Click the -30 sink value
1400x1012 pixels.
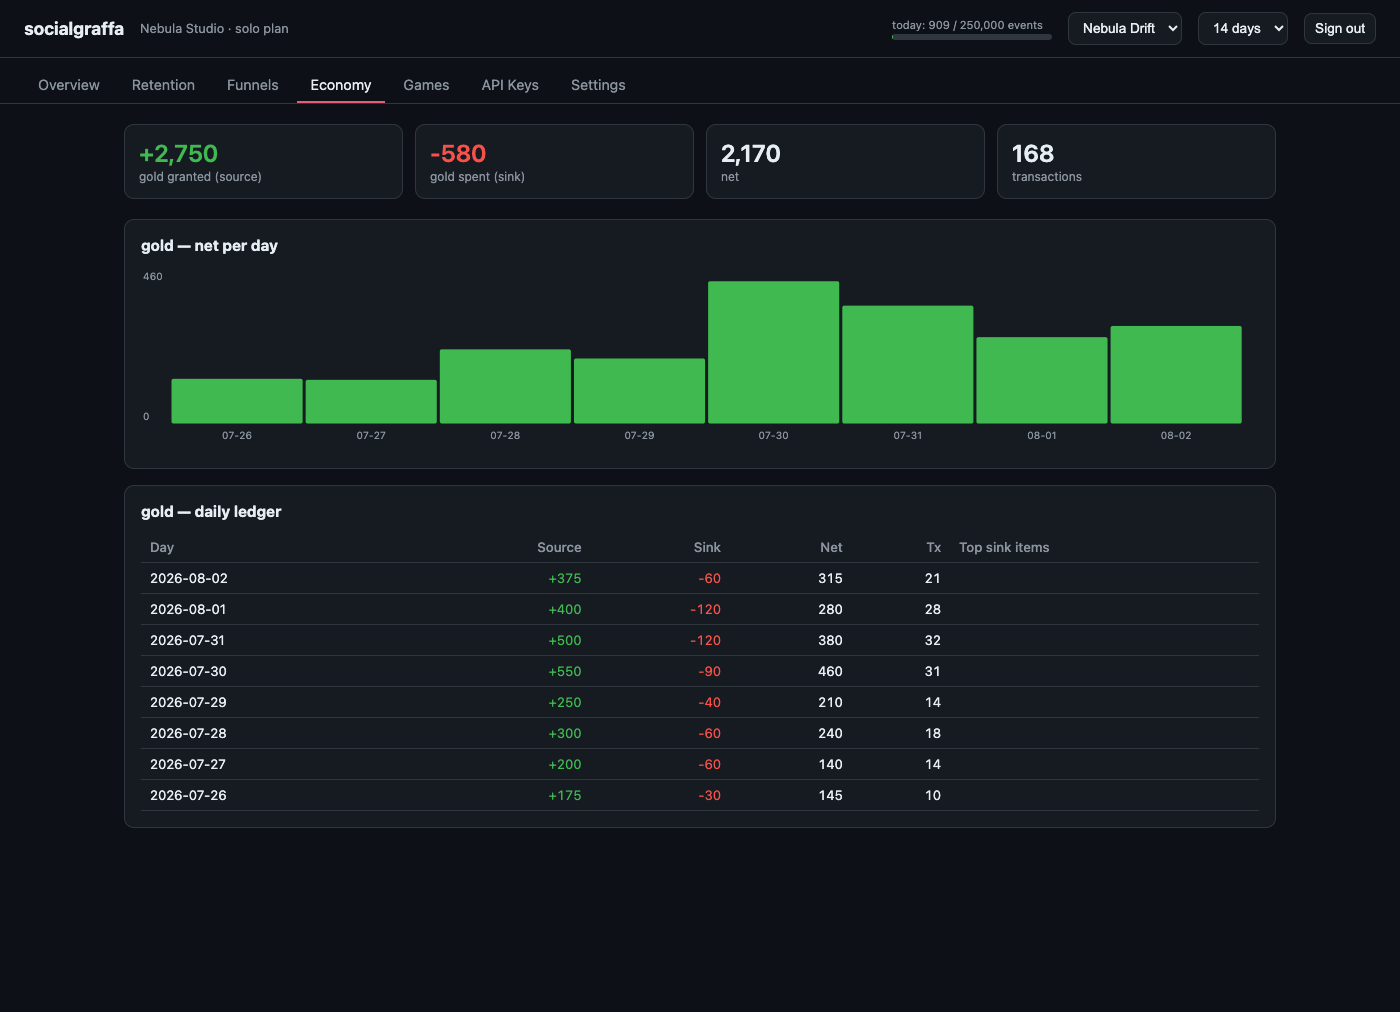(709, 795)
